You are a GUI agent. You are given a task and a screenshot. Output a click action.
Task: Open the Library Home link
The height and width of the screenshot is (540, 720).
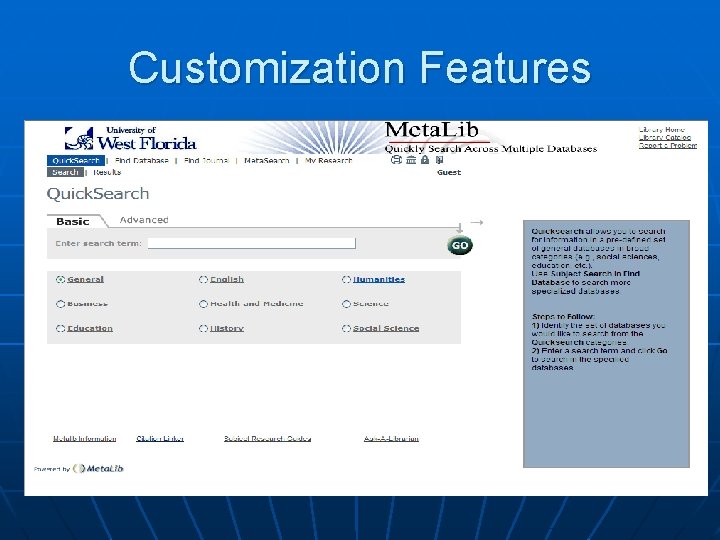pyautogui.click(x=661, y=130)
